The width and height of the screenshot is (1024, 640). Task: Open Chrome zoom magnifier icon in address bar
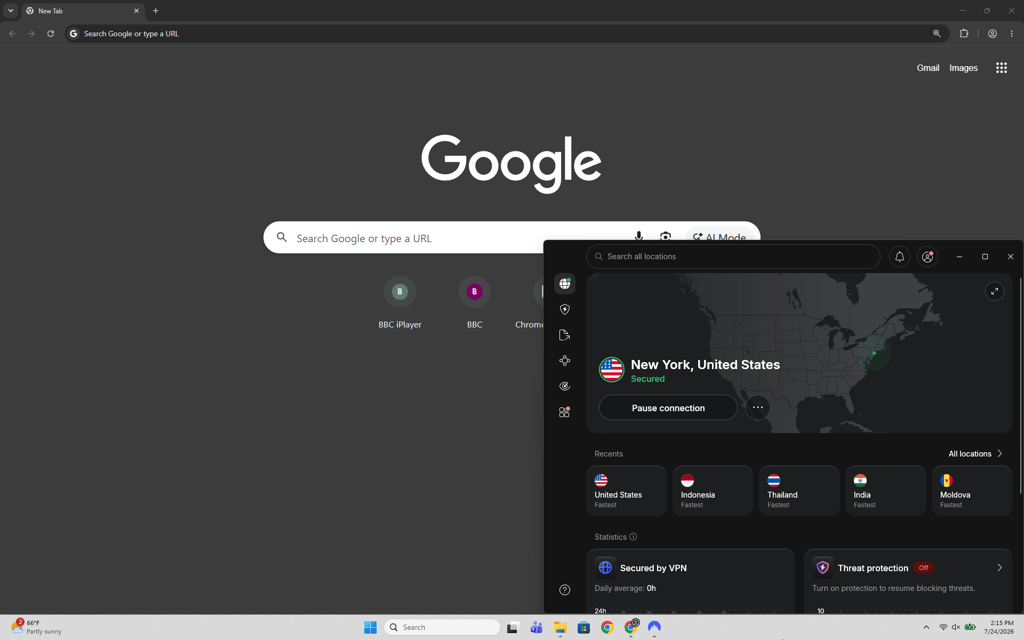tap(936, 33)
